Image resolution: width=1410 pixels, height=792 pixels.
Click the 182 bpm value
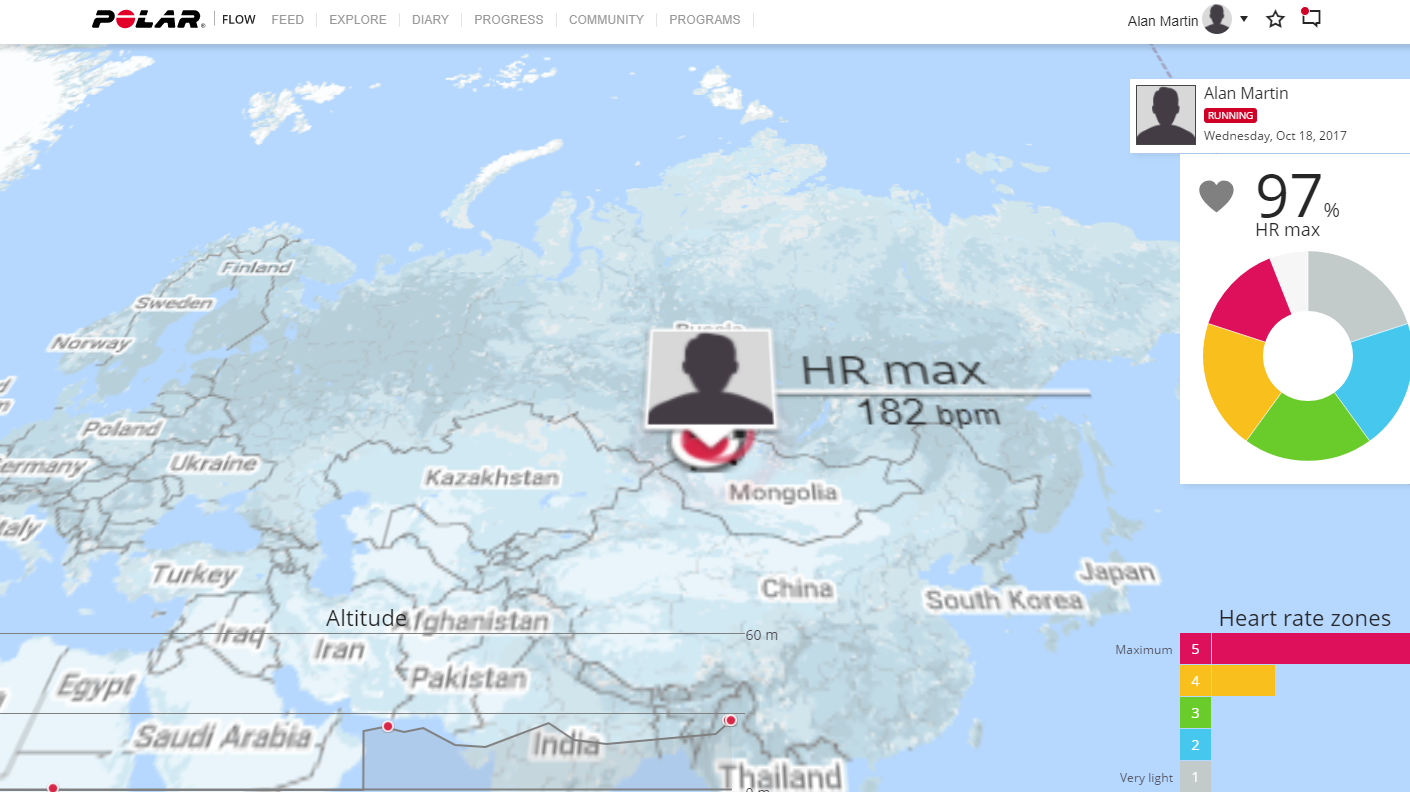(x=928, y=411)
